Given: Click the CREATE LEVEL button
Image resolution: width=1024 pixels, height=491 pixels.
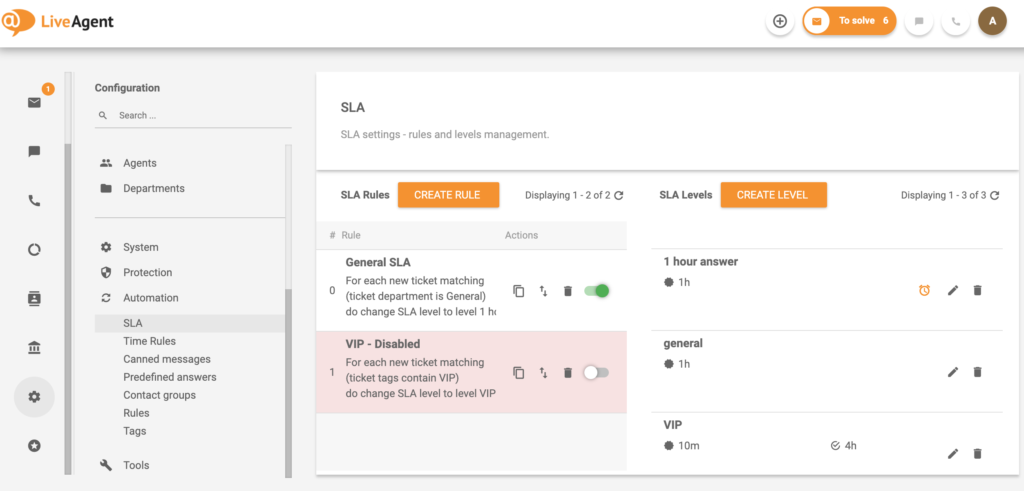Looking at the screenshot, I should [772, 195].
